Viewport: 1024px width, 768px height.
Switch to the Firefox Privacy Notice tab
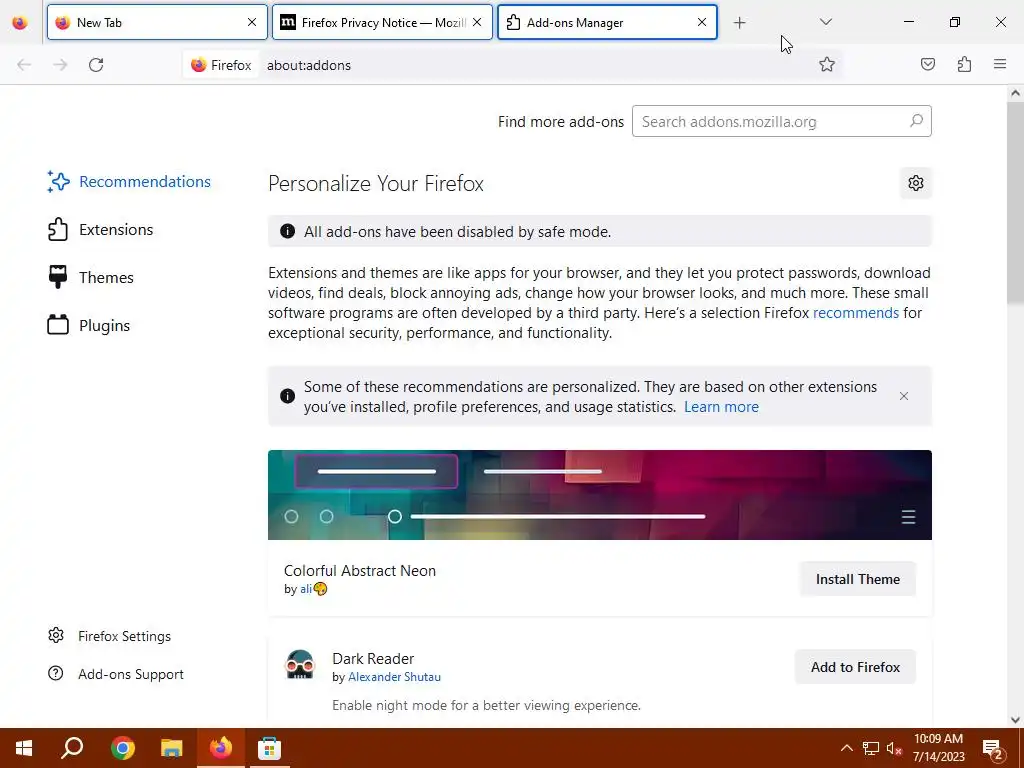click(x=382, y=22)
